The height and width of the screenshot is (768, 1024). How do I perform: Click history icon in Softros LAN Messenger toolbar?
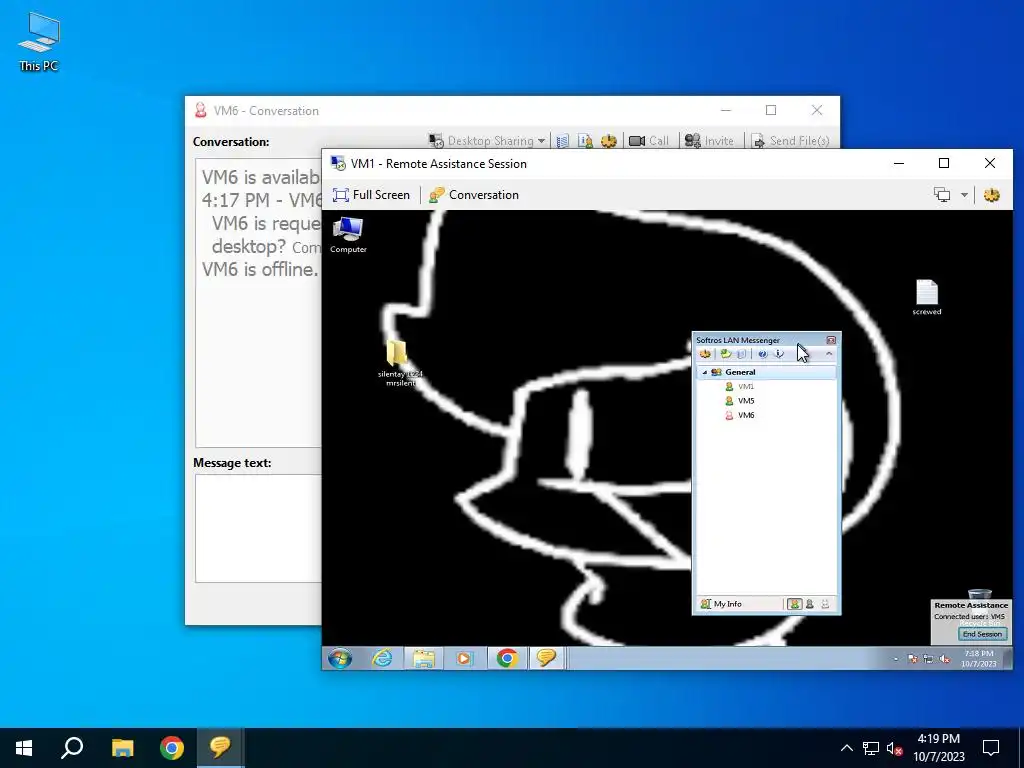741,354
